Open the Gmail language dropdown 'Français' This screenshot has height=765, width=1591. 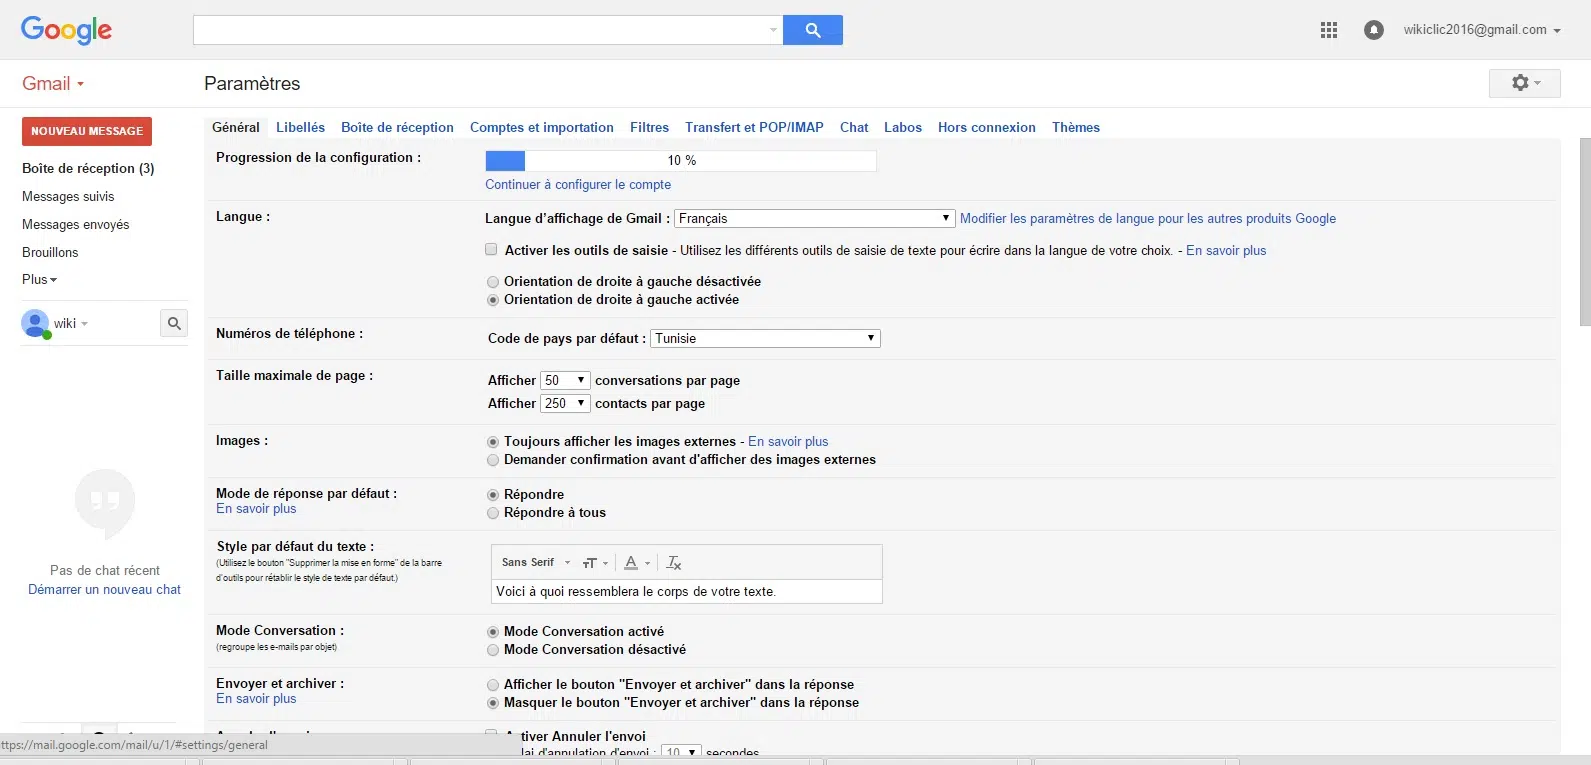[x=815, y=218]
